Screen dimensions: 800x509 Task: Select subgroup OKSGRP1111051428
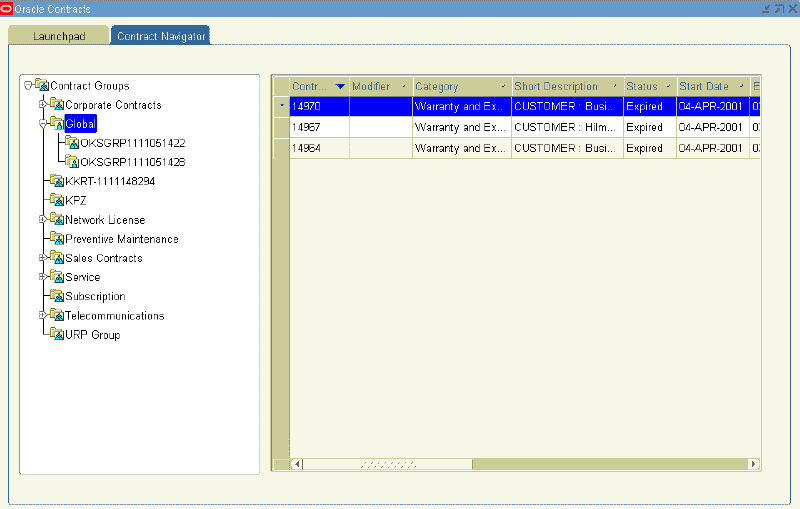(x=133, y=162)
